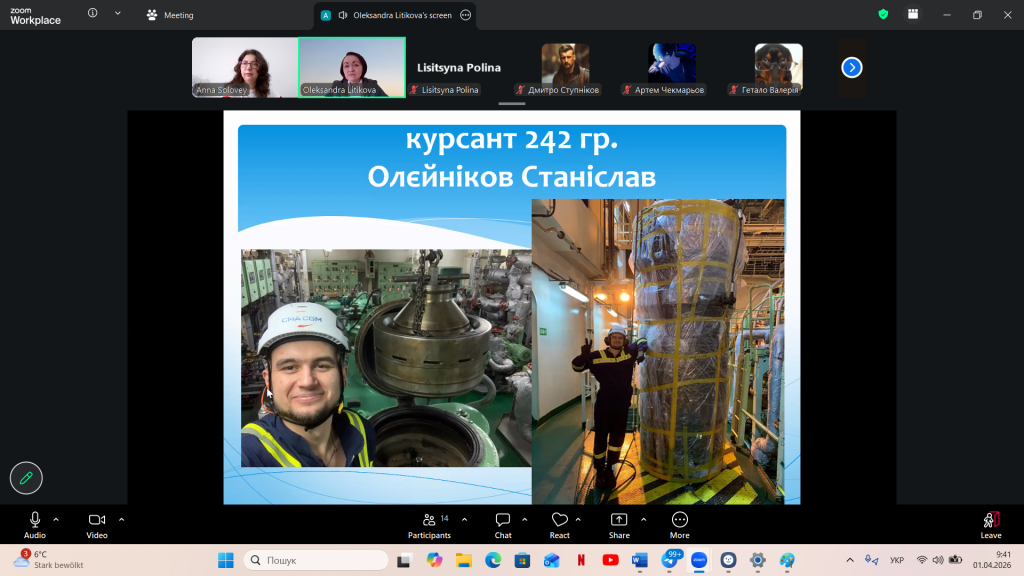Click the green encryption shield icon

883,15
